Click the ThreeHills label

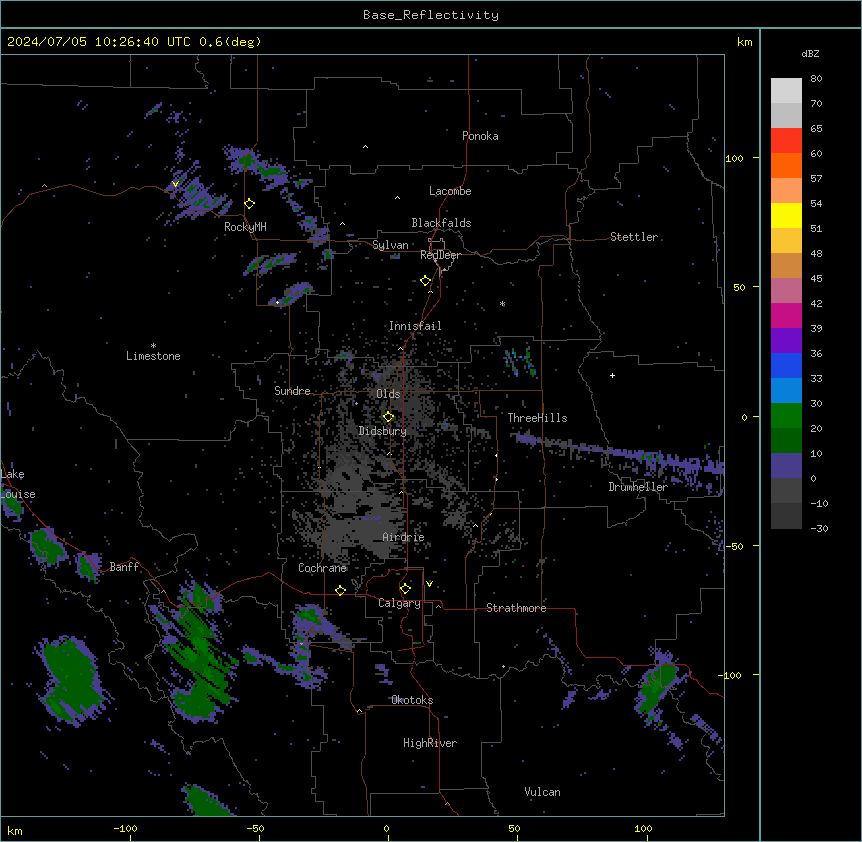pyautogui.click(x=537, y=418)
